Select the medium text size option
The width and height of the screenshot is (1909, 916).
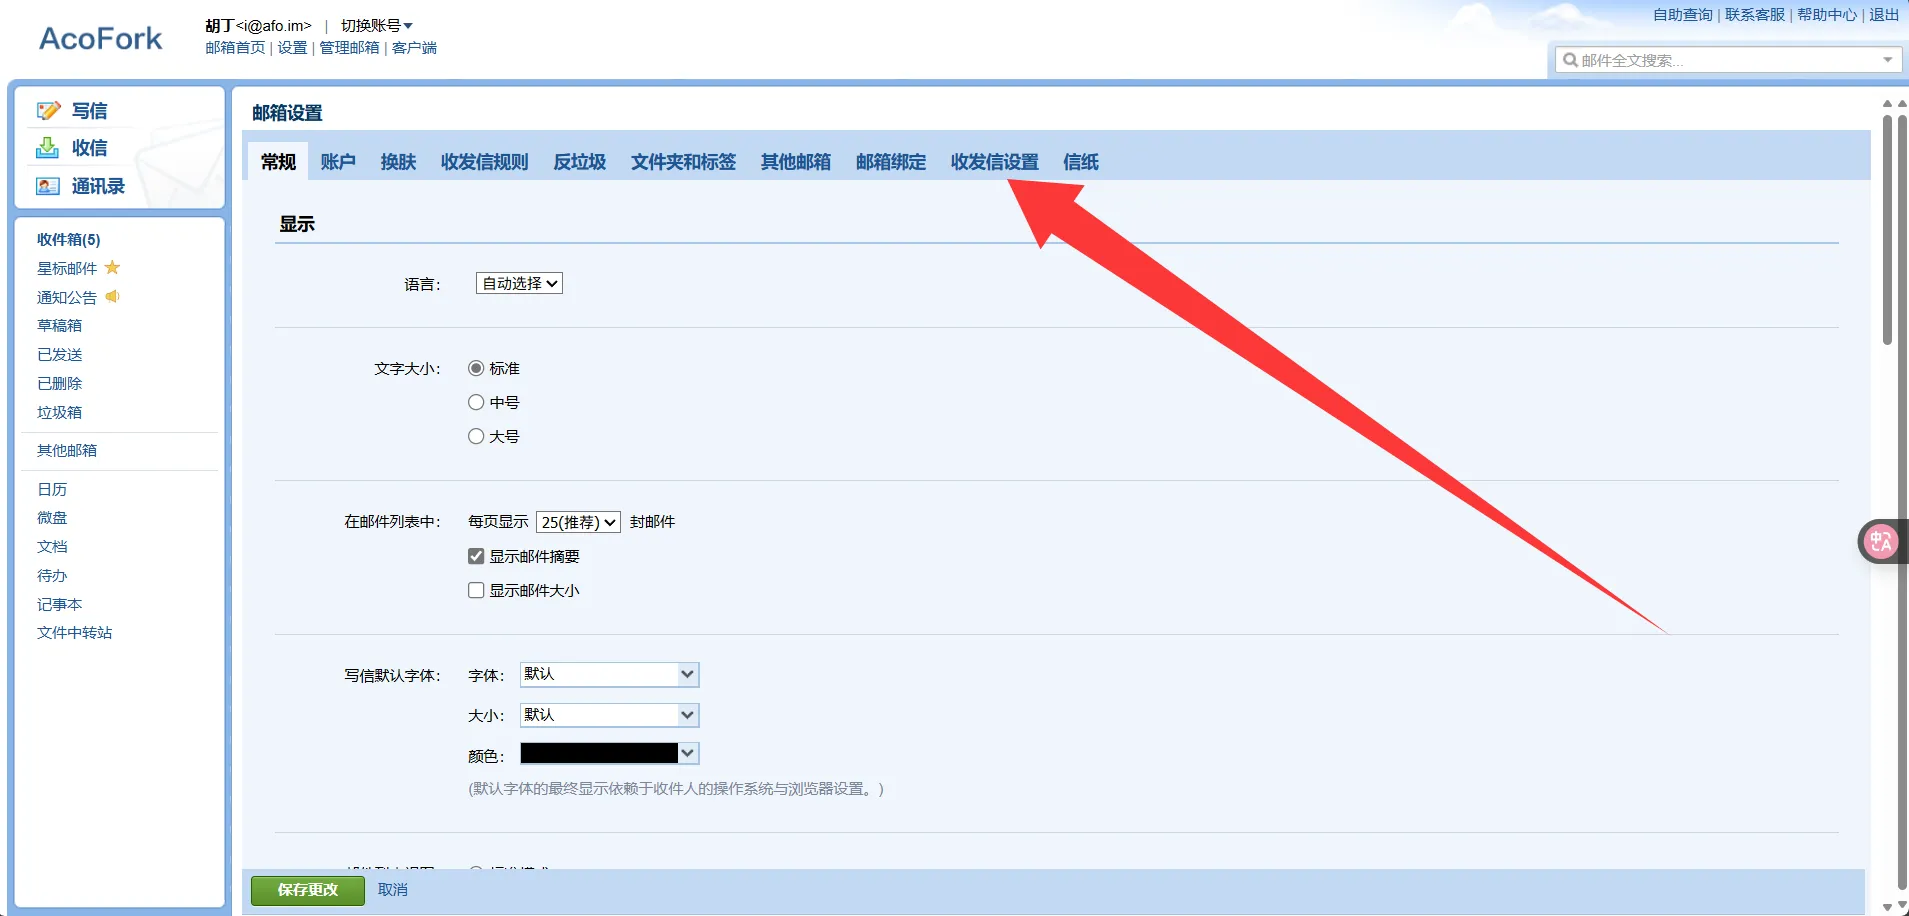tap(476, 402)
